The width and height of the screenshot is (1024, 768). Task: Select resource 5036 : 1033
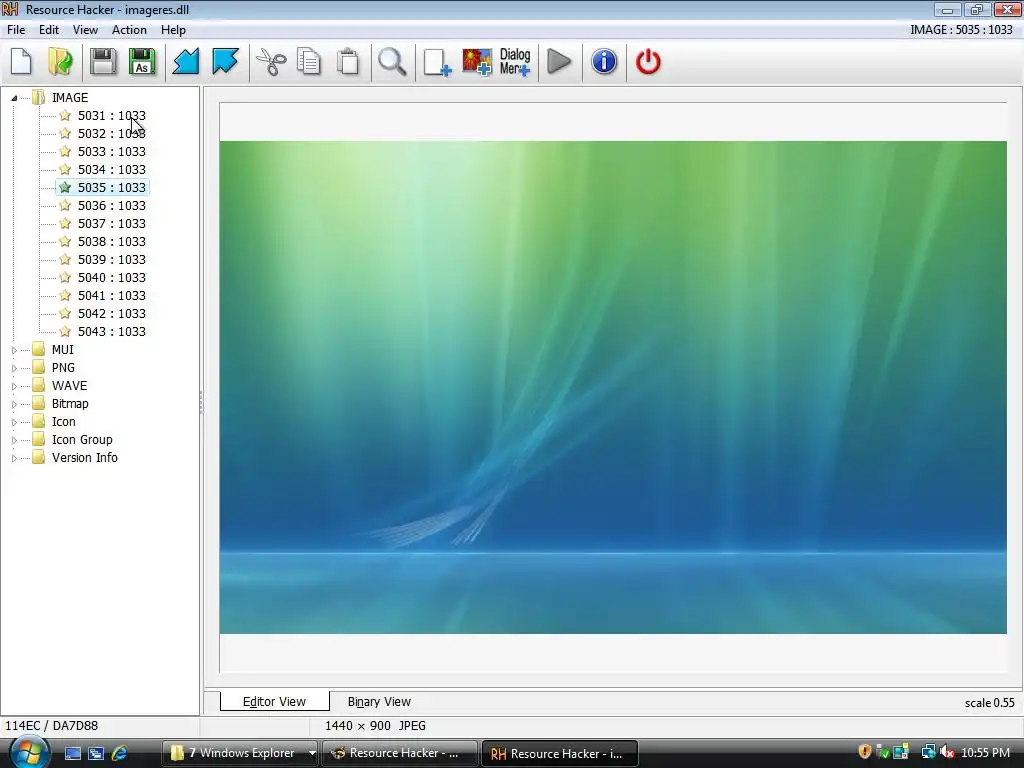point(112,205)
